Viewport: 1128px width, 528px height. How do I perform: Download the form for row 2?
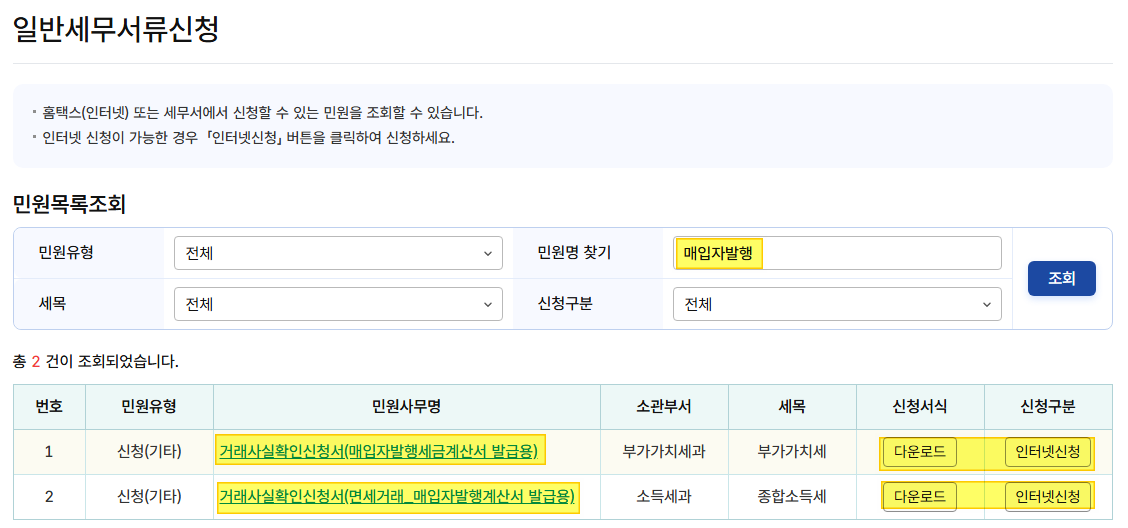[919, 496]
